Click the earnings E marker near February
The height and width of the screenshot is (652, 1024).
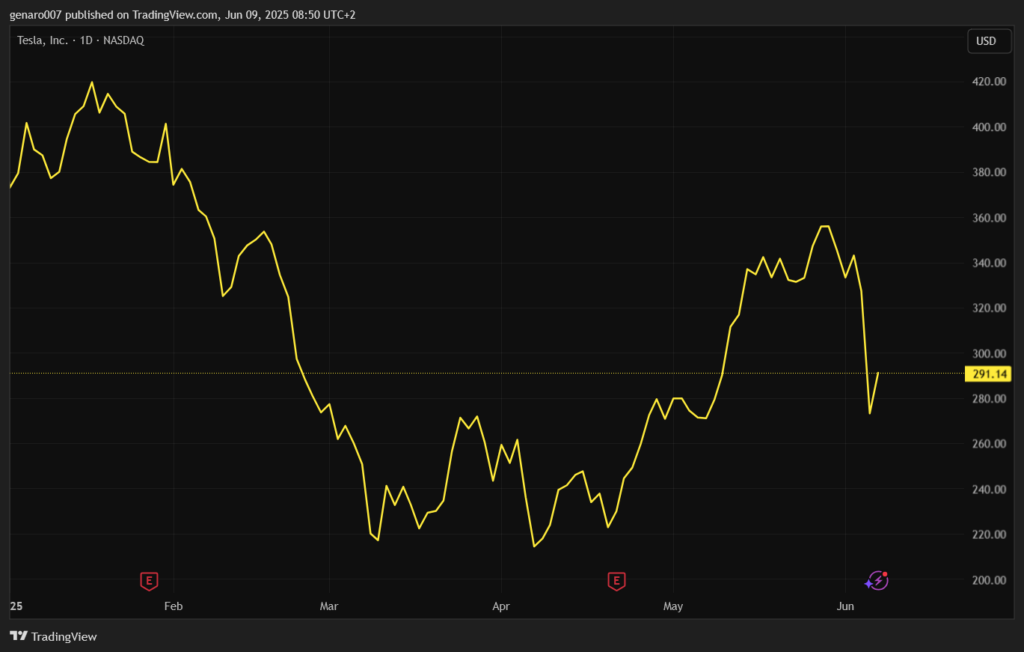(149, 580)
